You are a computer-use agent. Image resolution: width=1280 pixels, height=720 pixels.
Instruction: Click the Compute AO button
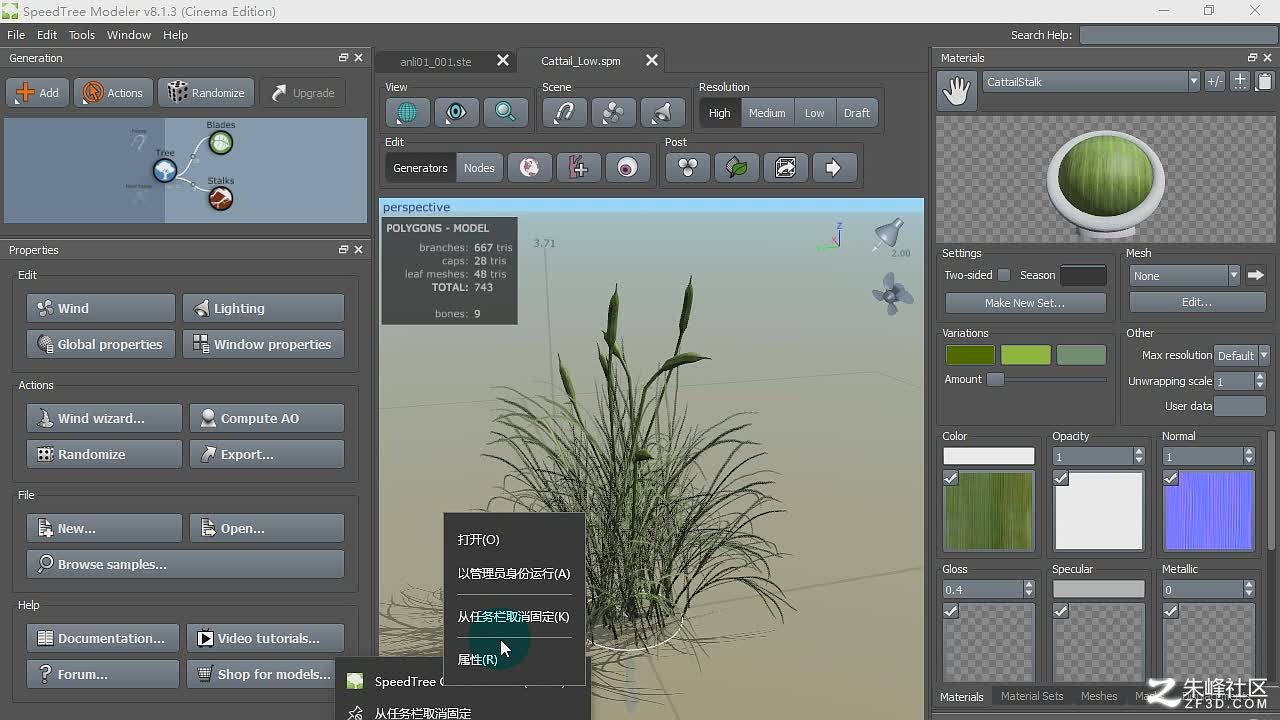tap(266, 418)
